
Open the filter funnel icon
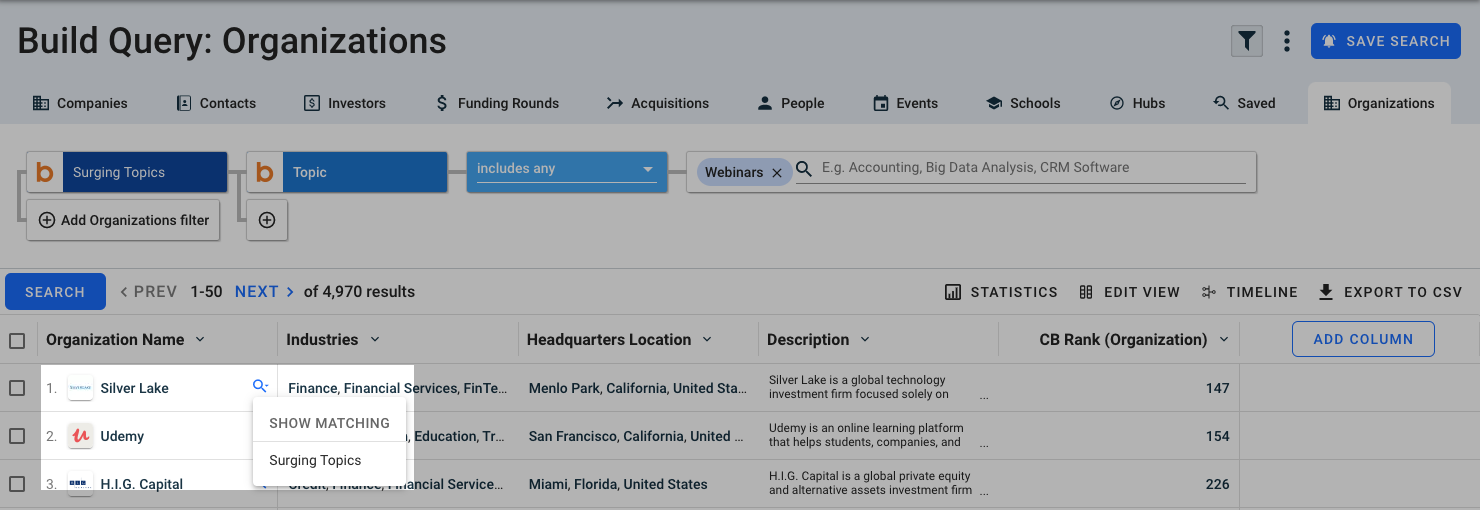pos(1246,41)
